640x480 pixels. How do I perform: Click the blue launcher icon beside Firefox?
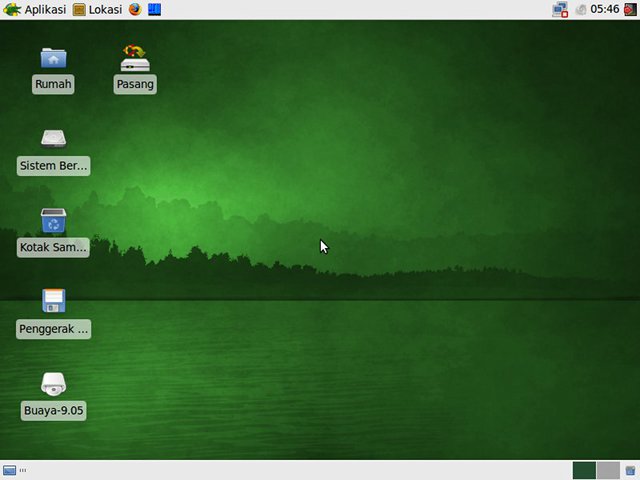click(154, 9)
